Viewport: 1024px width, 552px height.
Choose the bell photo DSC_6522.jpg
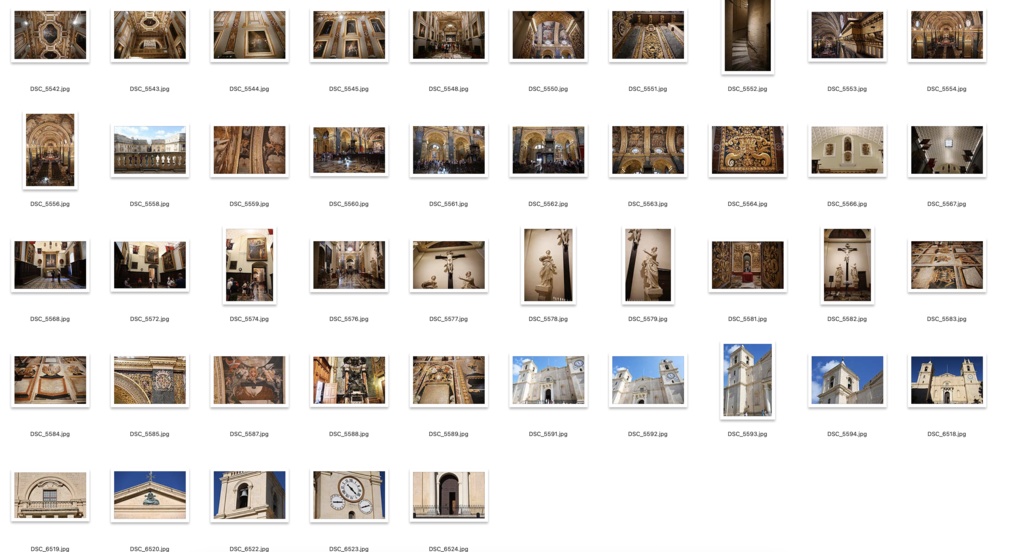coord(249,495)
